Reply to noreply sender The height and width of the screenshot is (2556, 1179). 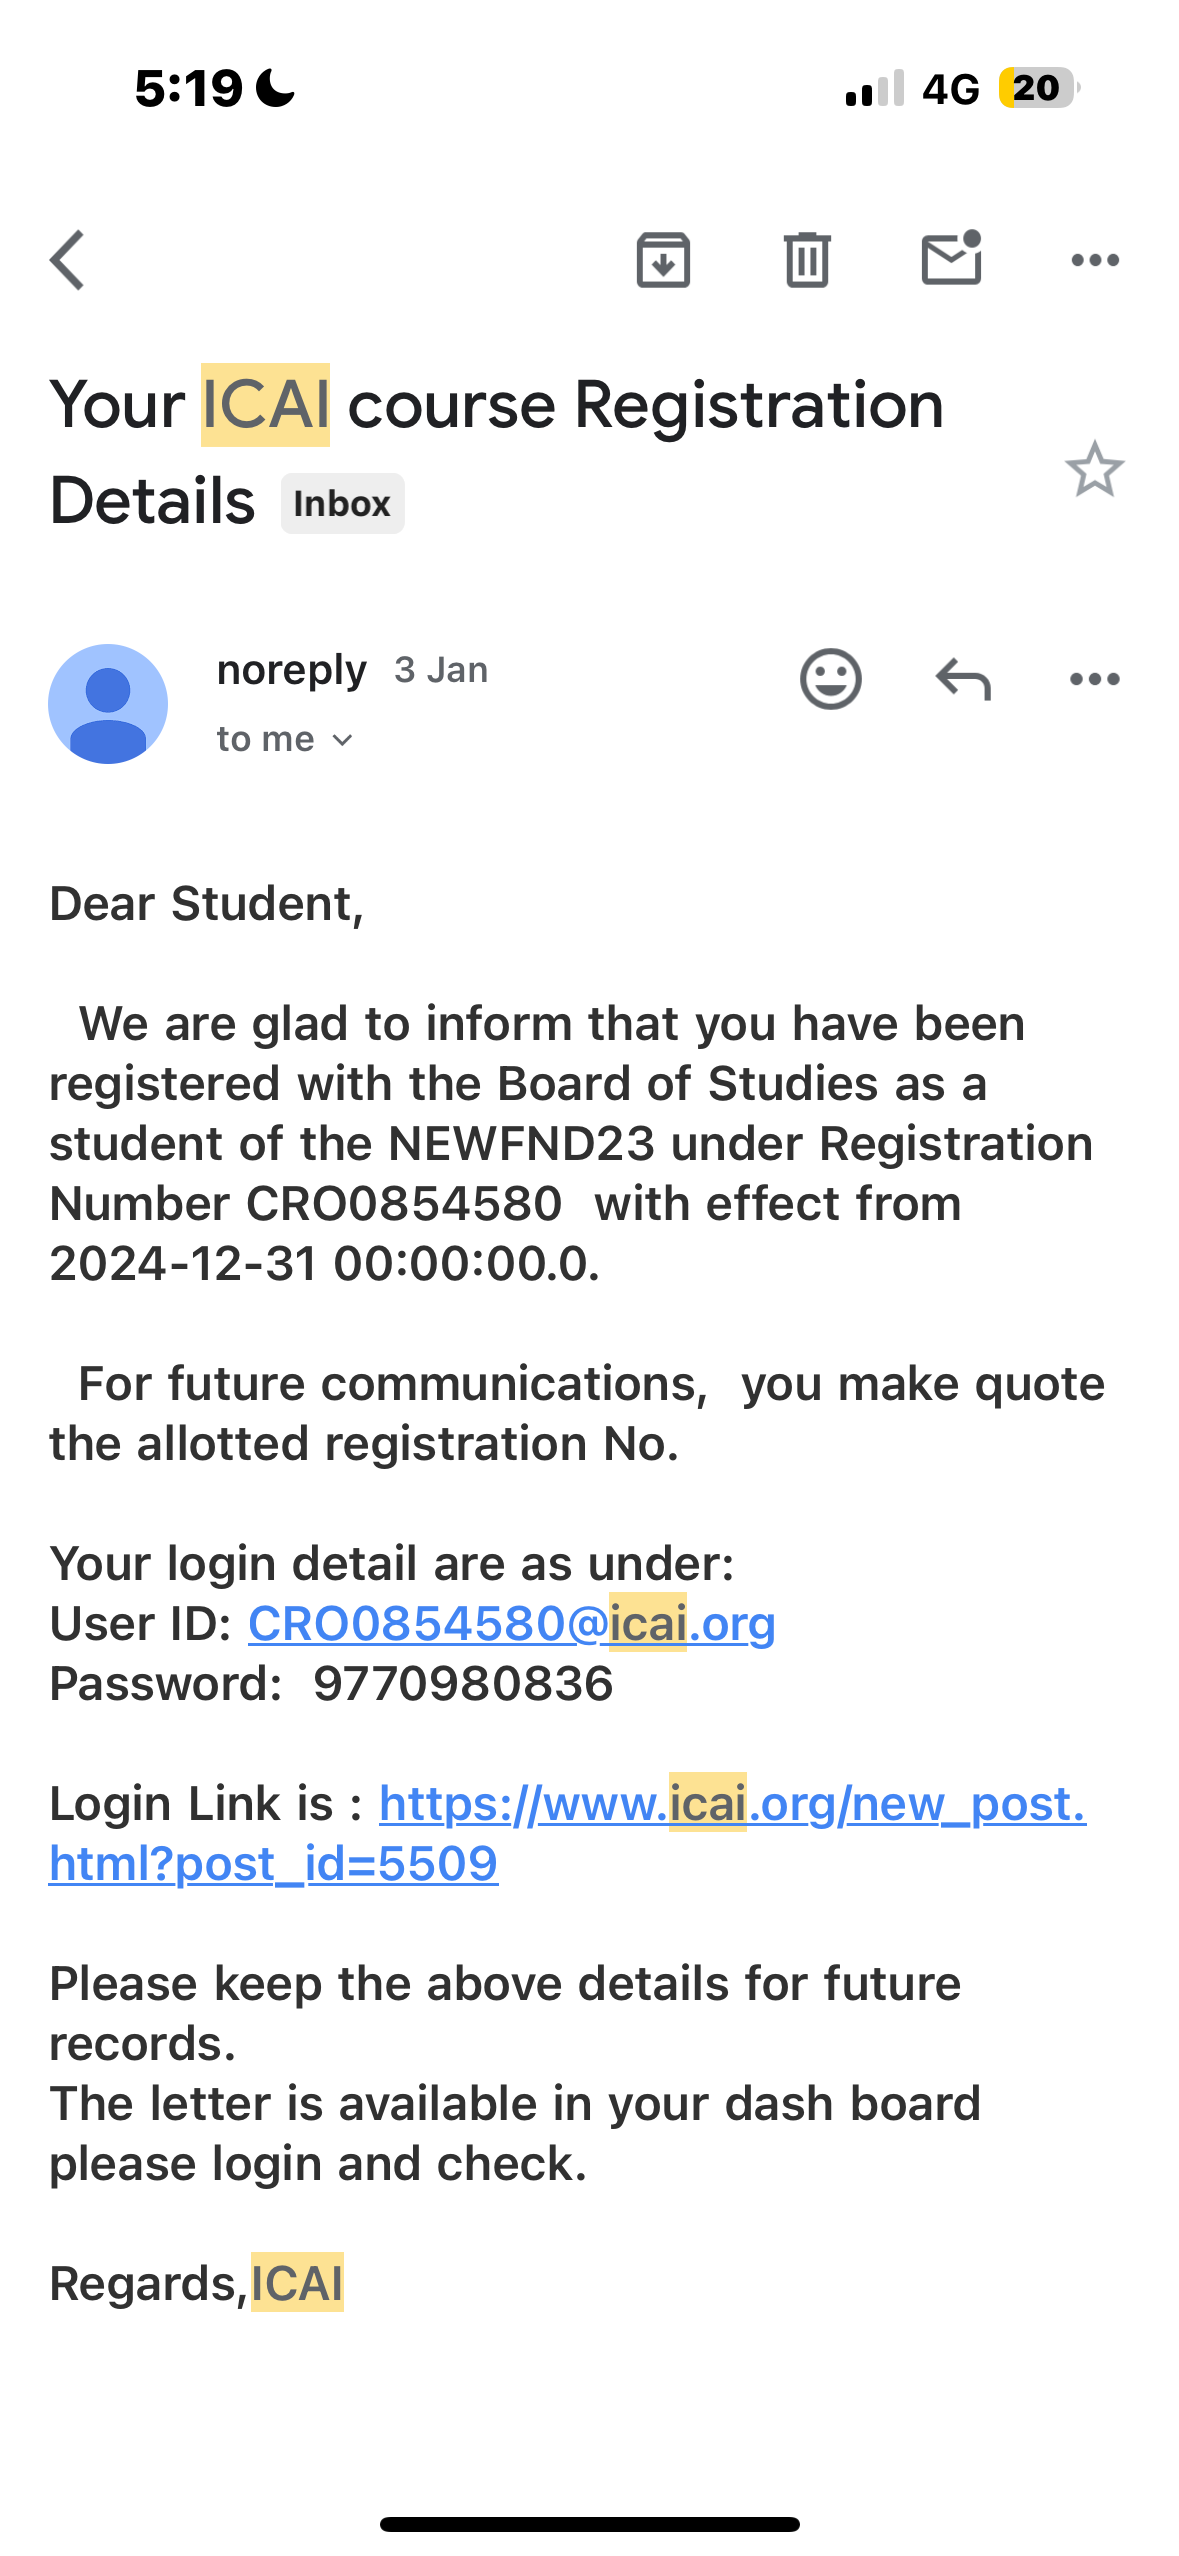click(x=963, y=680)
